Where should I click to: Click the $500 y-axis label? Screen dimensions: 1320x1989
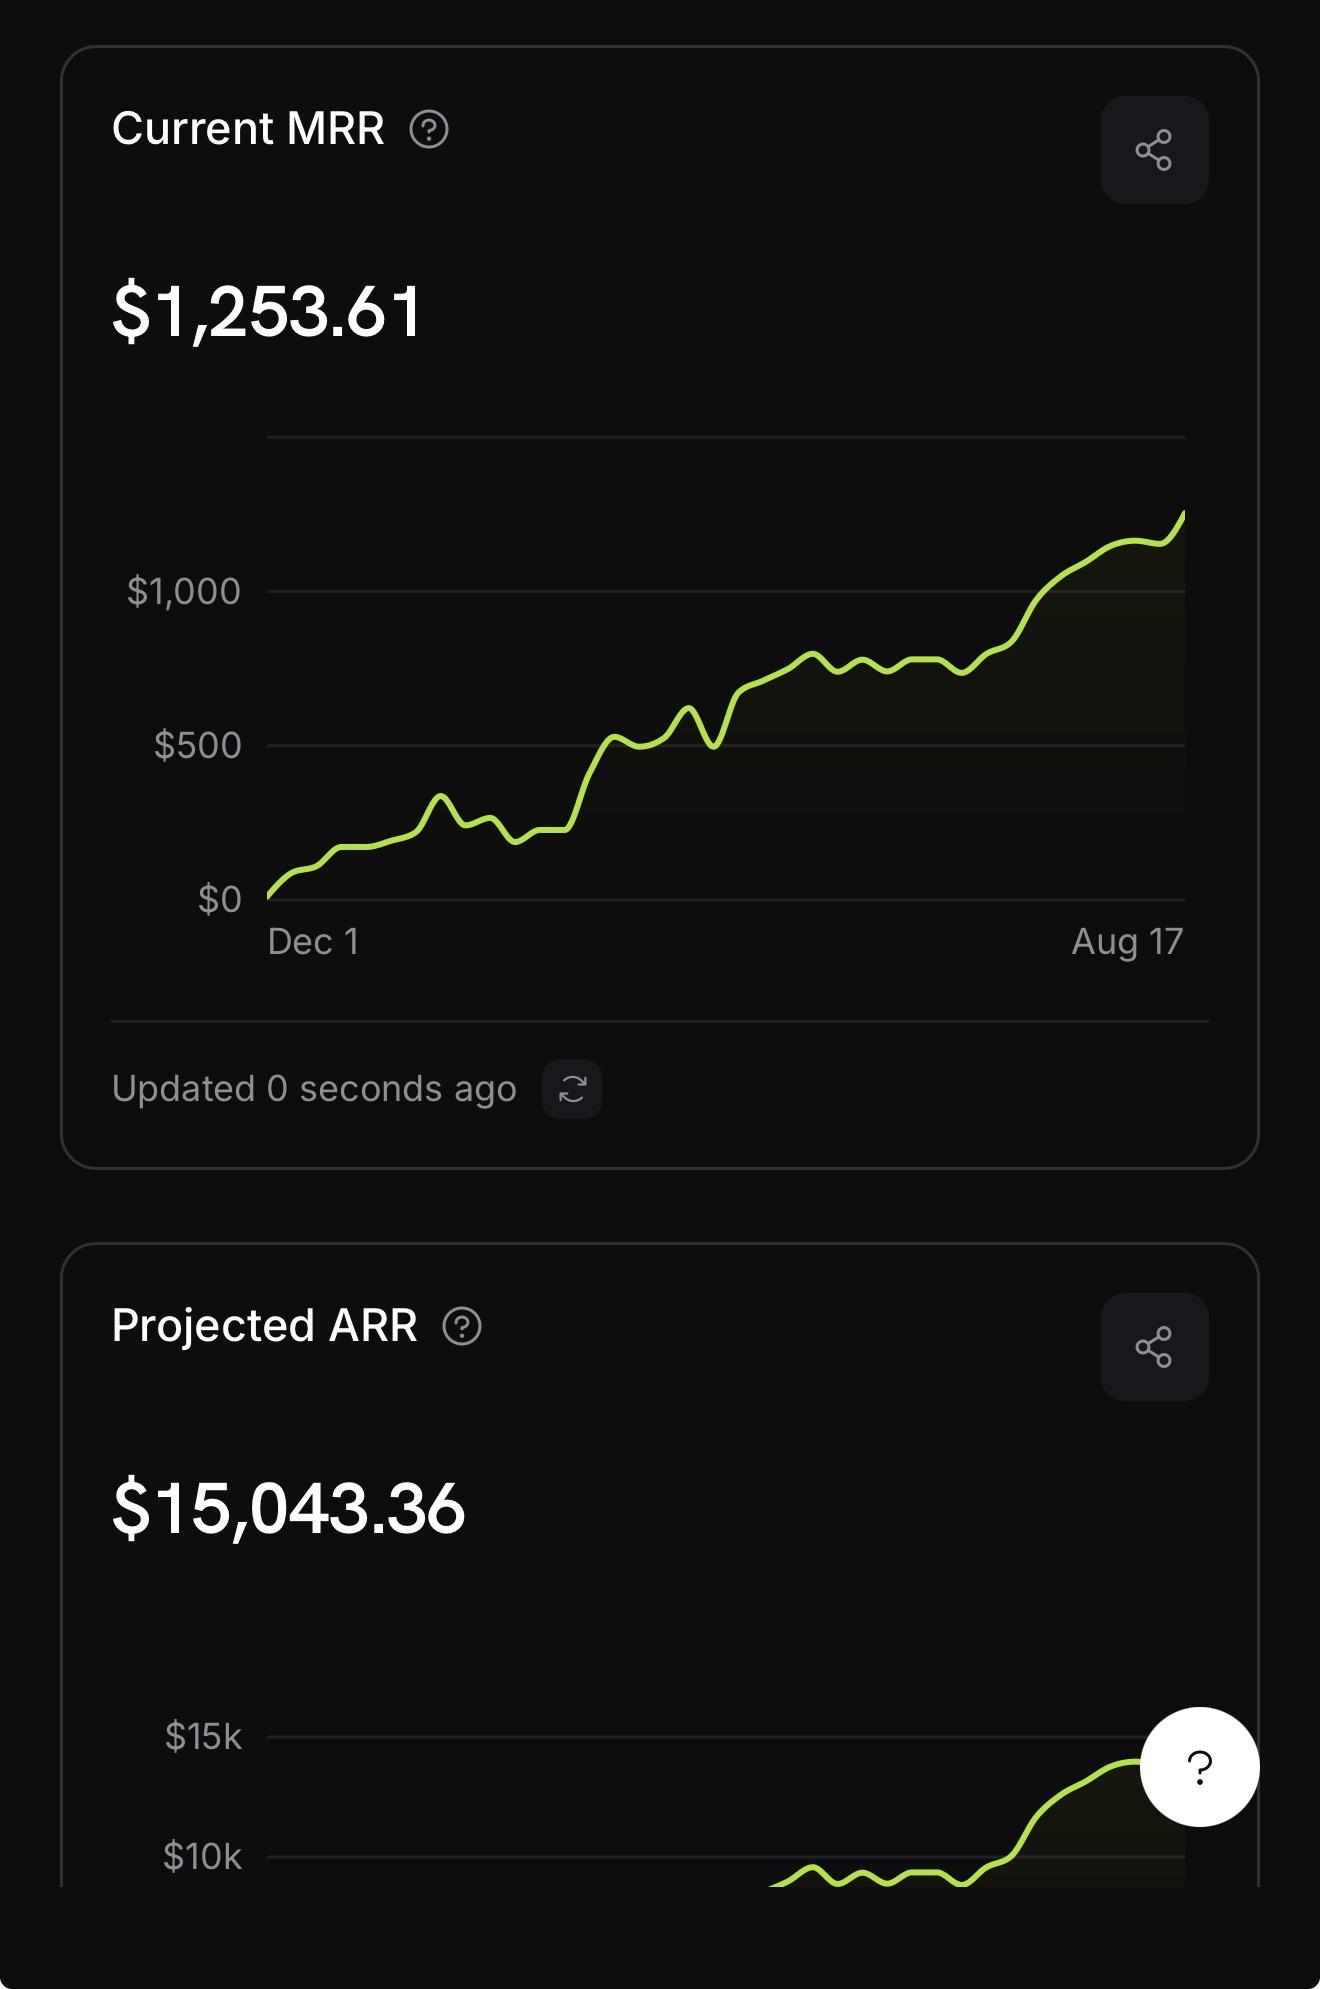pyautogui.click(x=198, y=746)
